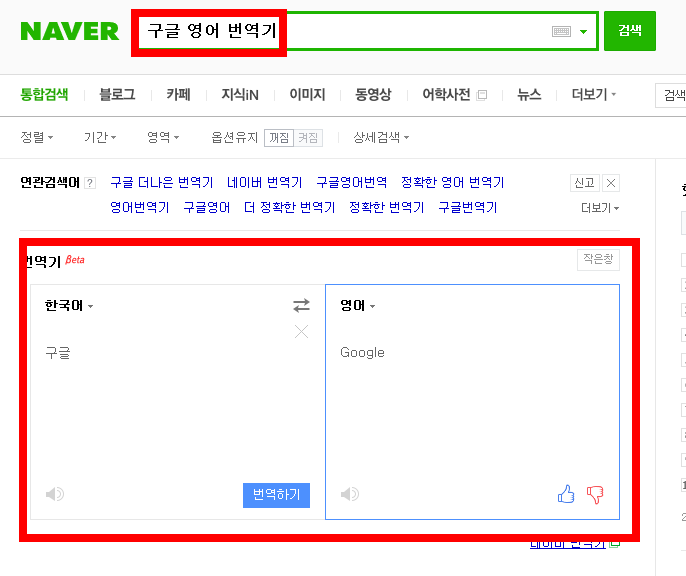Open the 카페 tab
This screenshot has height=576, width=686.
click(178, 94)
